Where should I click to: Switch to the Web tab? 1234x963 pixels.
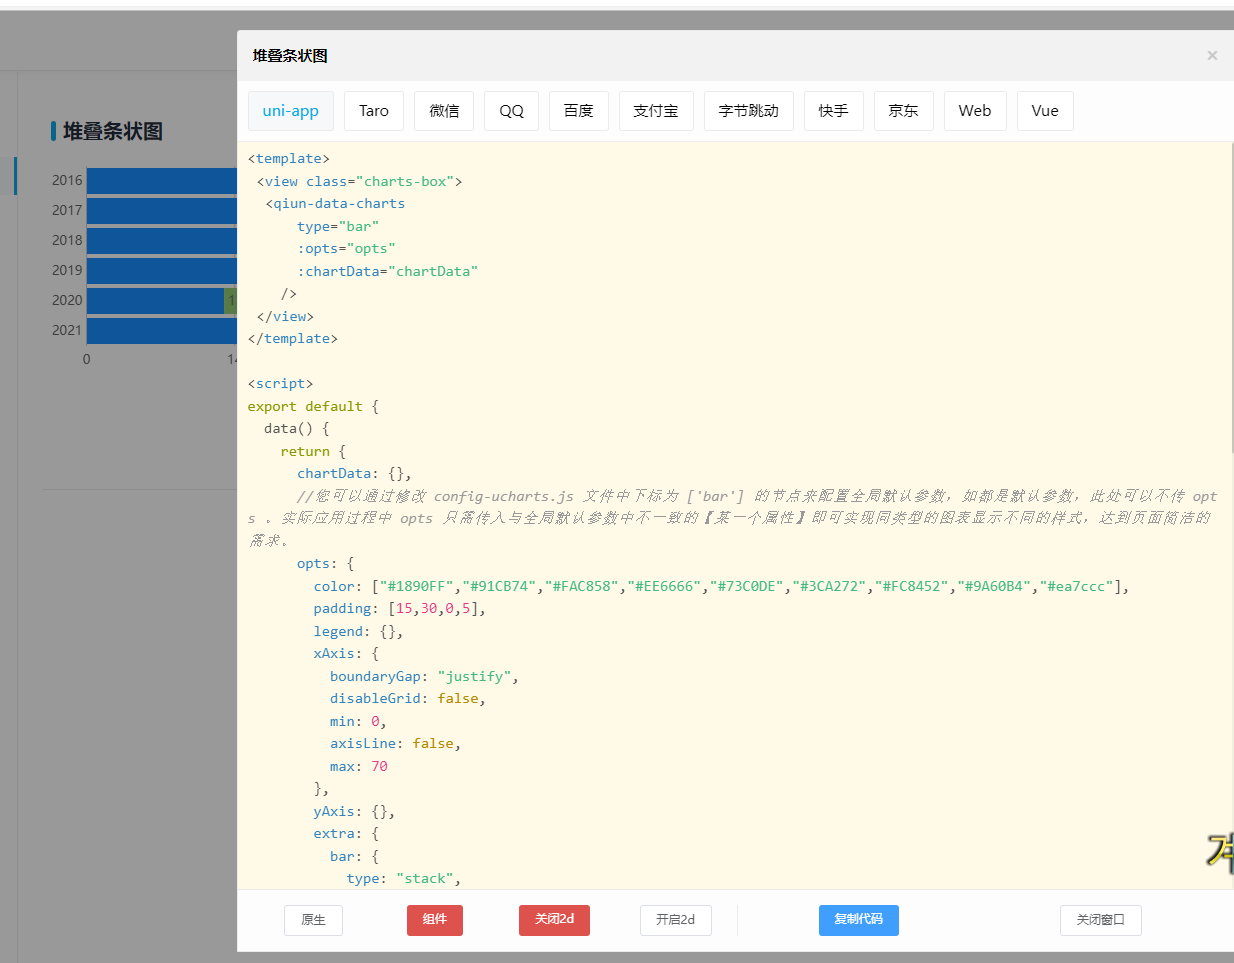(975, 111)
